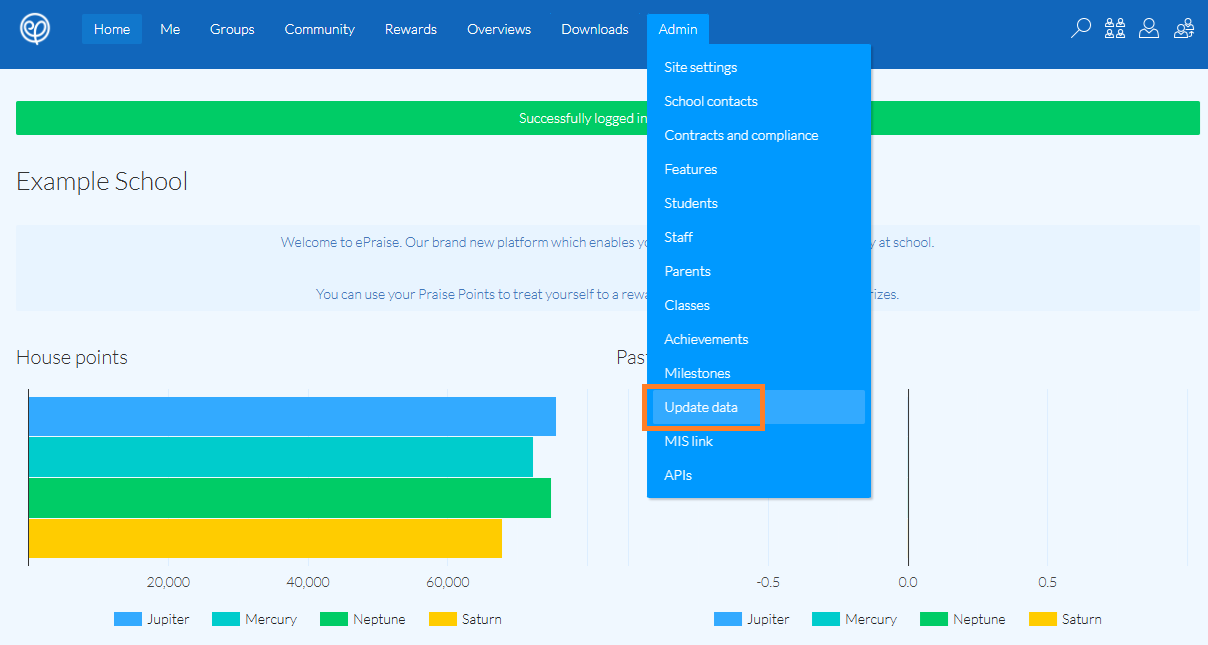Open Site settings from the Admin menu
The height and width of the screenshot is (645, 1208).
(700, 67)
